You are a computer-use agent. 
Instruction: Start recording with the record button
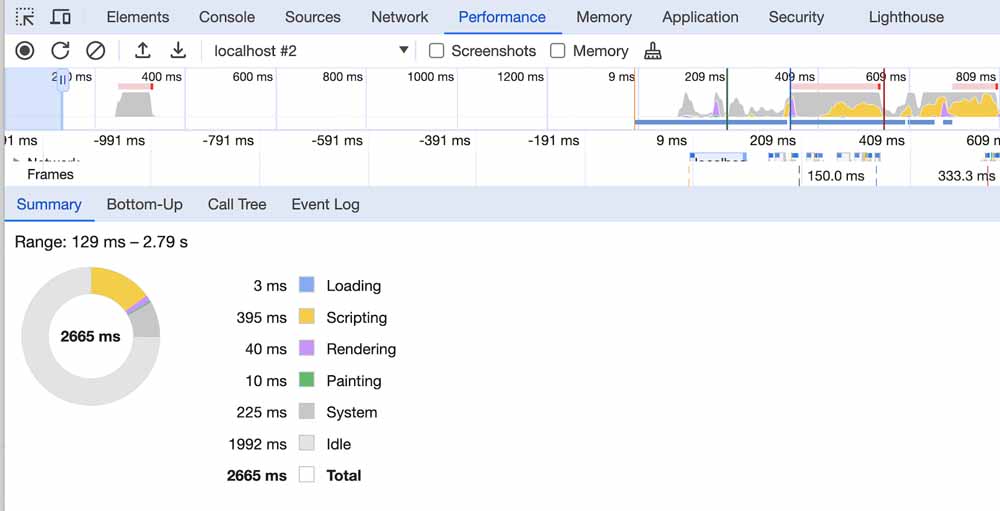tap(25, 50)
